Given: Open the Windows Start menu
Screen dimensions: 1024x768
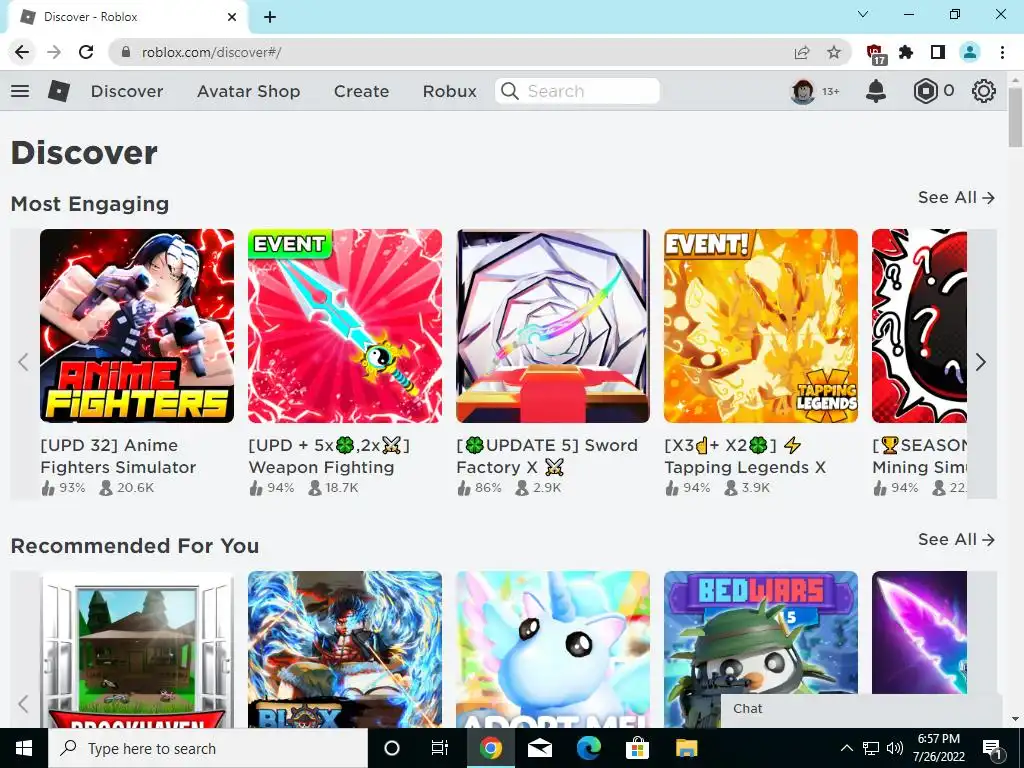Looking at the screenshot, I should pyautogui.click(x=24, y=748).
